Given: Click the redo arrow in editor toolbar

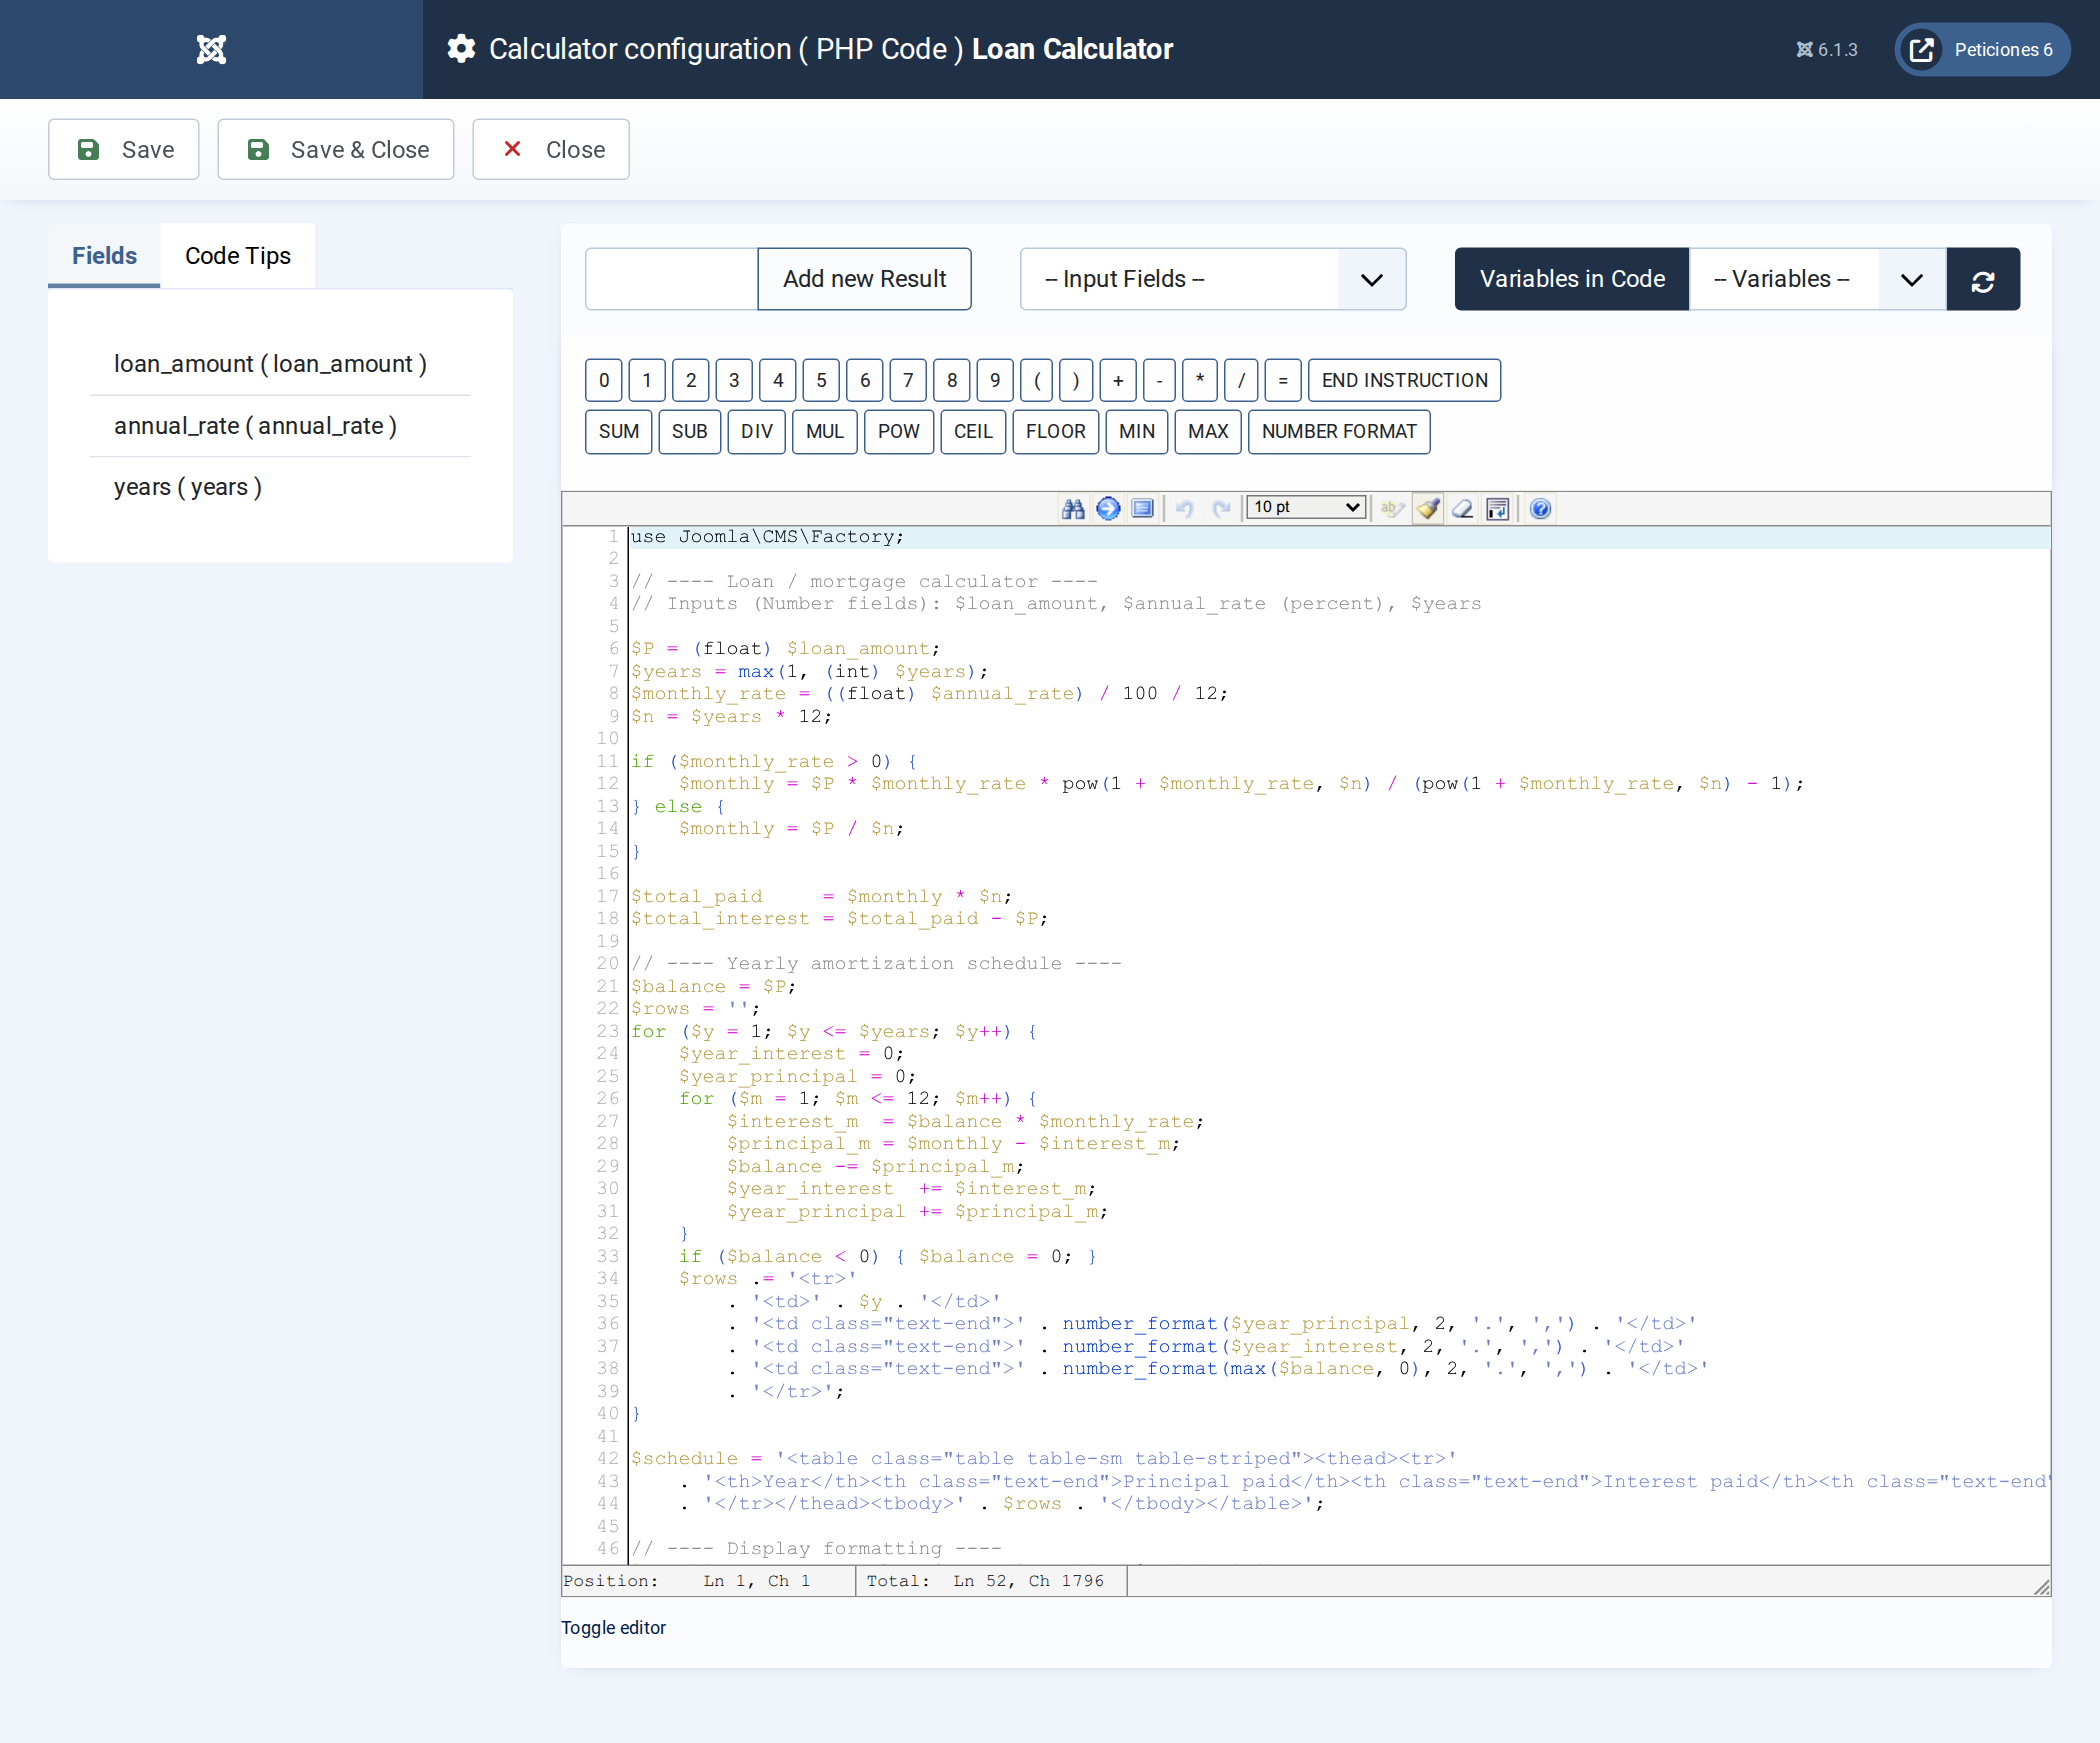Looking at the screenshot, I should pos(1221,508).
